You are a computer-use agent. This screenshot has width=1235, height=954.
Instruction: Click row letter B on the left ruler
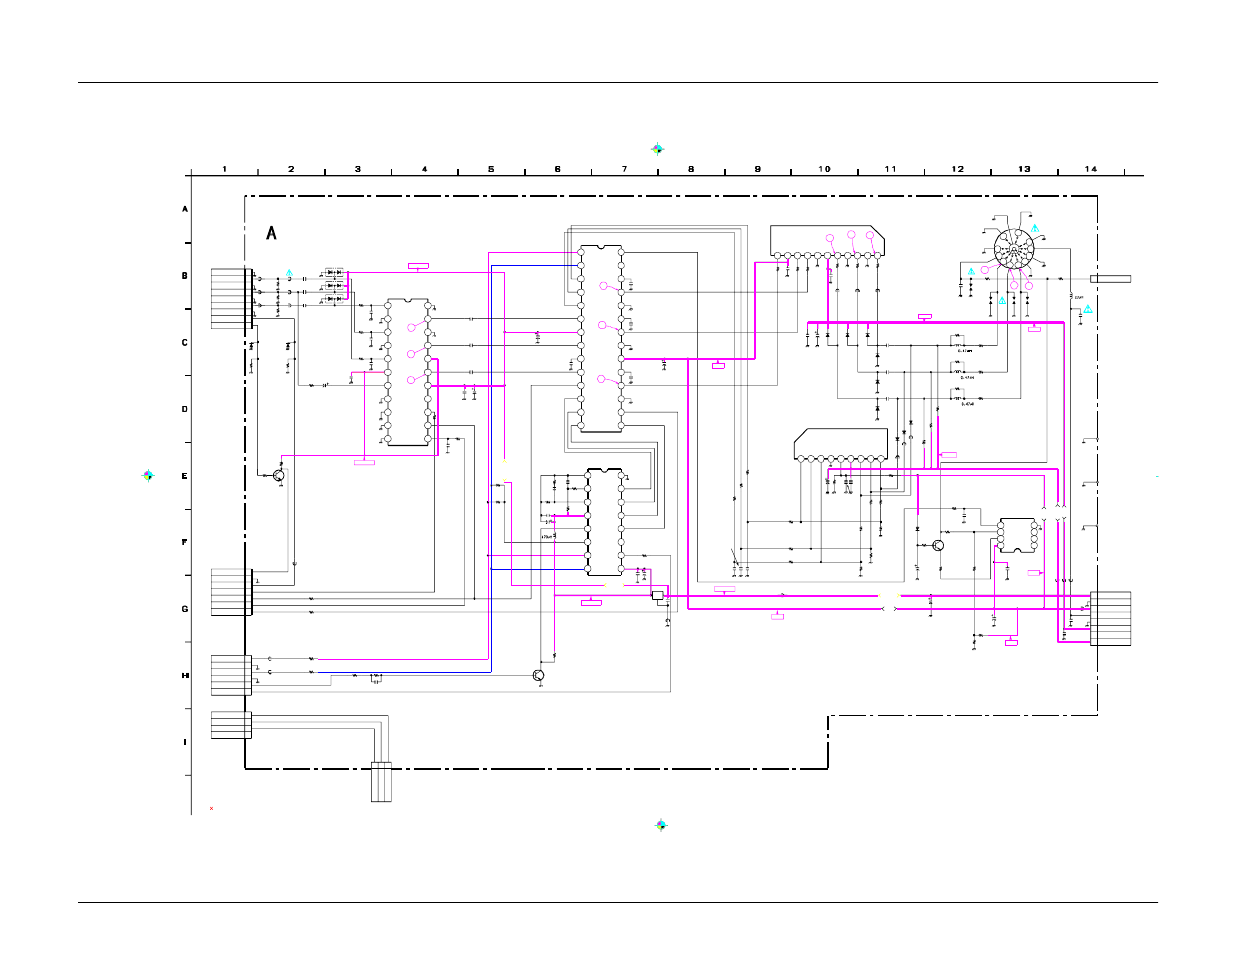[x=184, y=275]
